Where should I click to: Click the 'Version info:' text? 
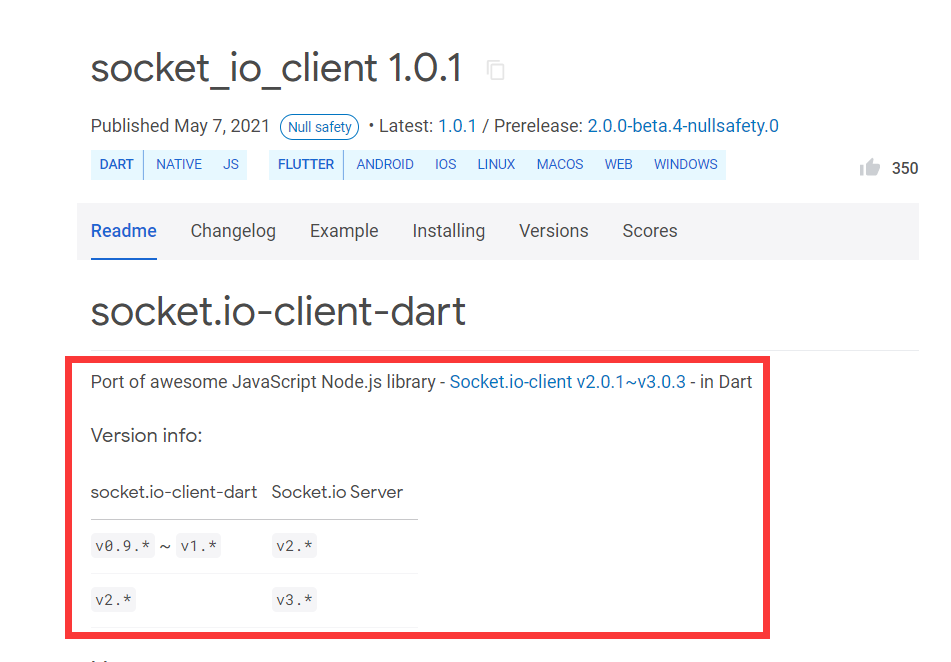pos(146,436)
